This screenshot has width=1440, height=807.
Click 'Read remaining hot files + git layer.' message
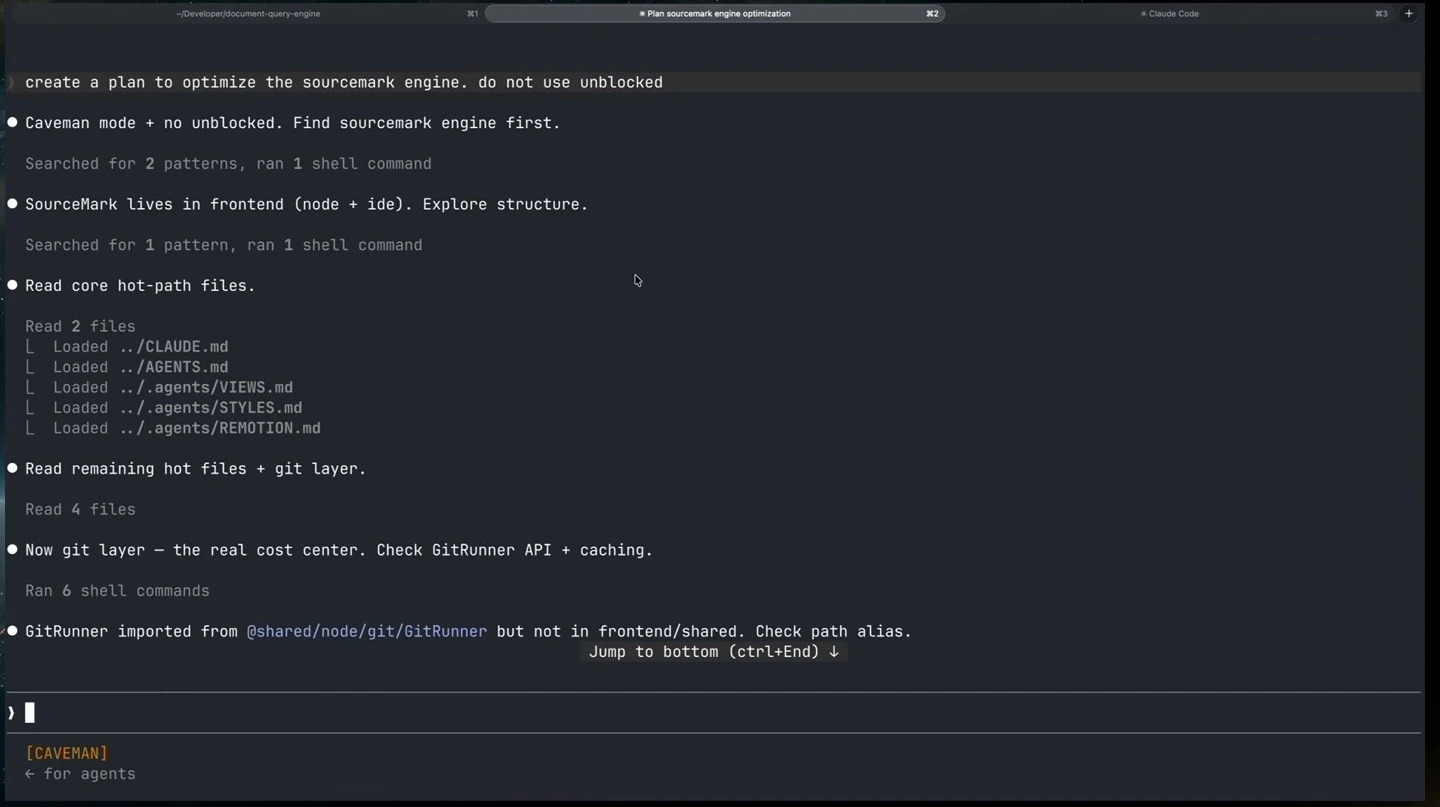coord(195,469)
